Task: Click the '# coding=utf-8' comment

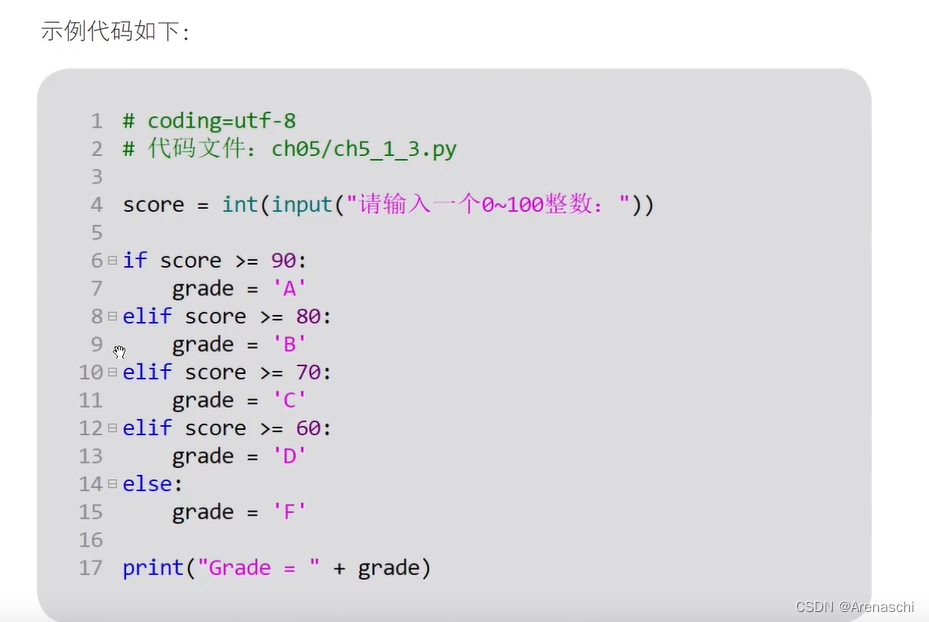Action: coord(209,121)
